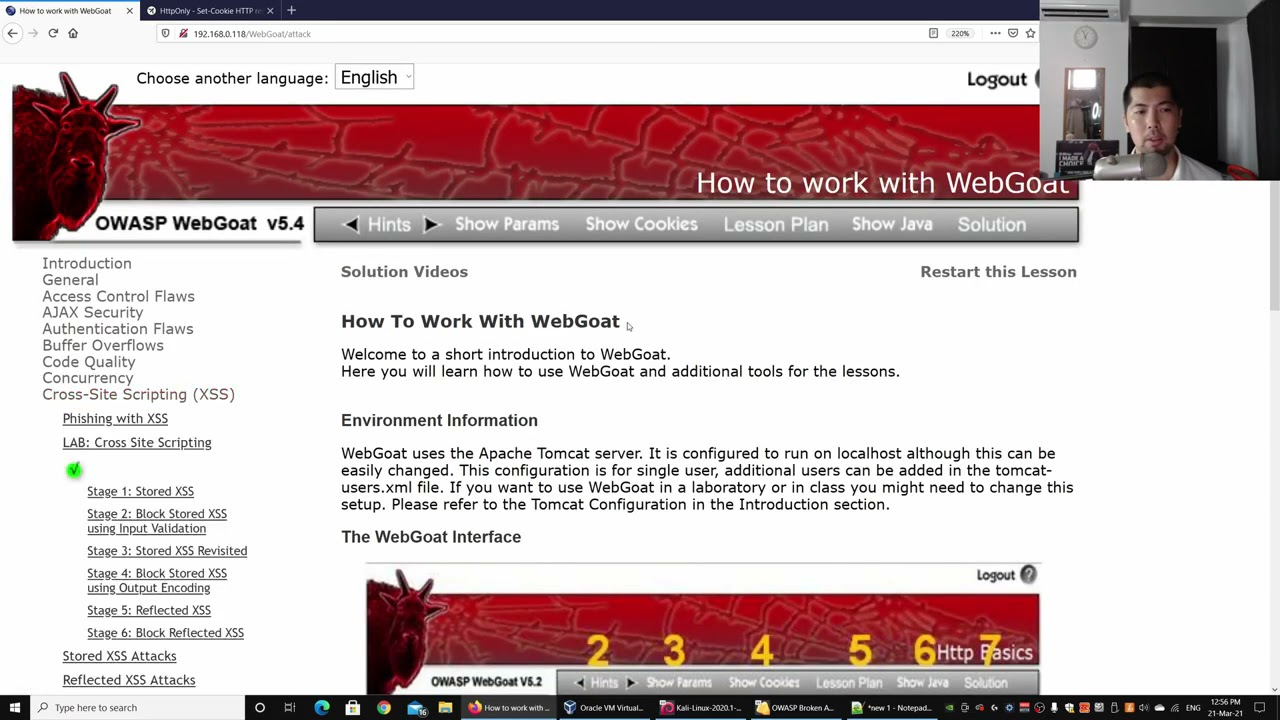Show previous hint with left arrow
Image resolution: width=1280 pixels, height=720 pixels.
tap(350, 225)
